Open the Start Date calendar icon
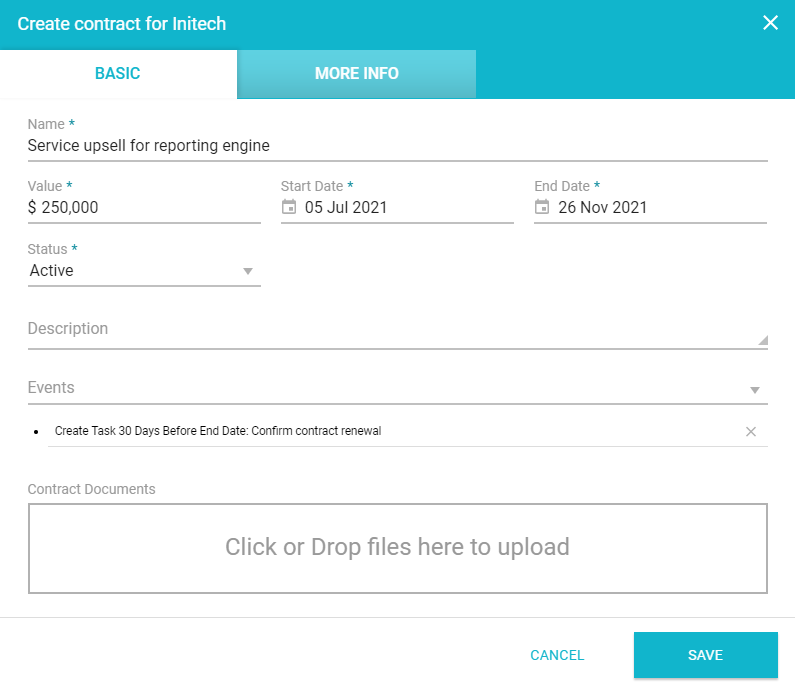Viewport: 795px width, 685px height. tap(289, 208)
